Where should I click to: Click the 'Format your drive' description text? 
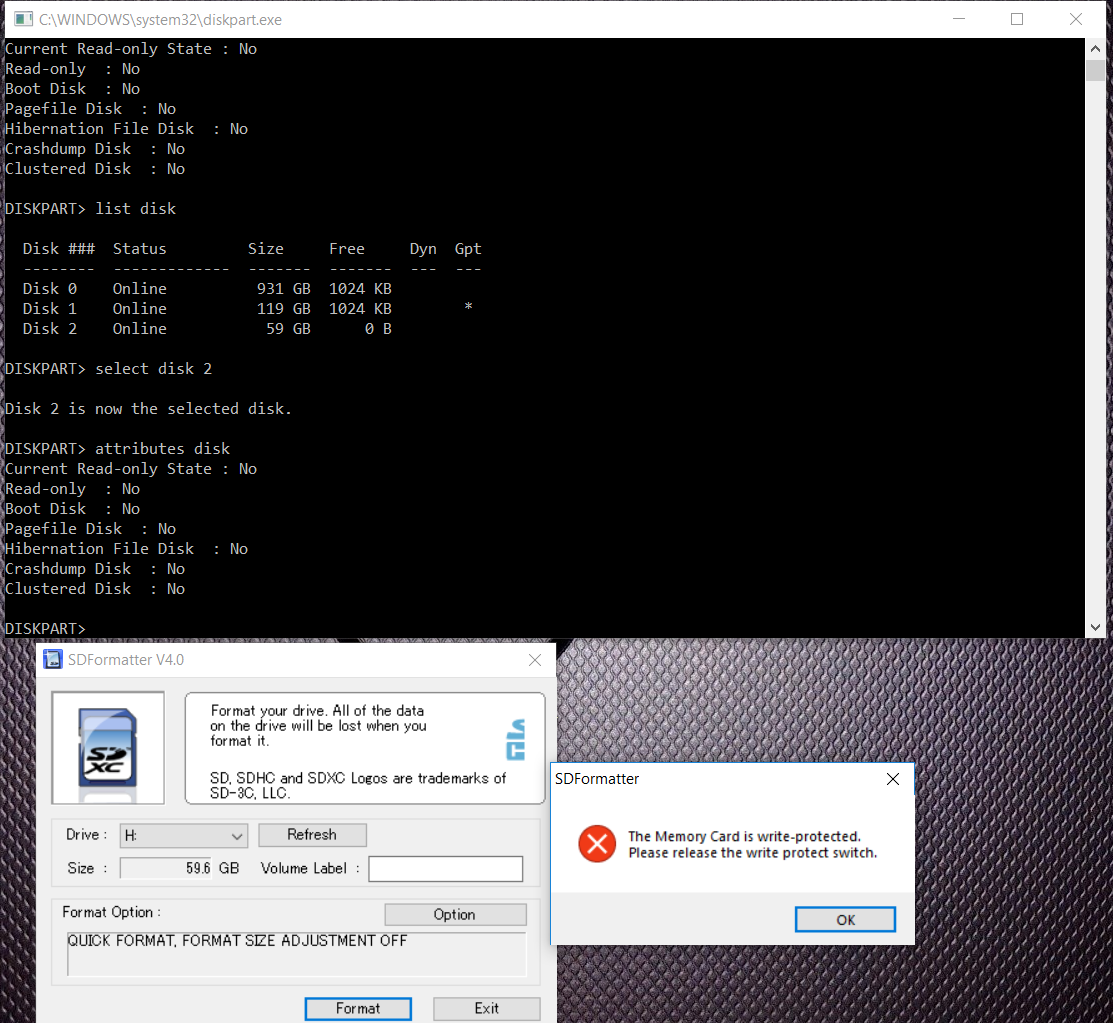(318, 726)
